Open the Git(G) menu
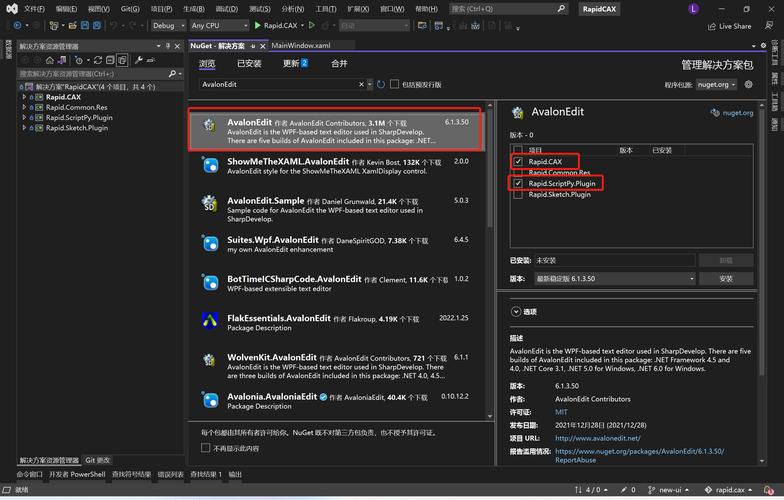Viewport: 784px width, 500px height. [x=130, y=9]
